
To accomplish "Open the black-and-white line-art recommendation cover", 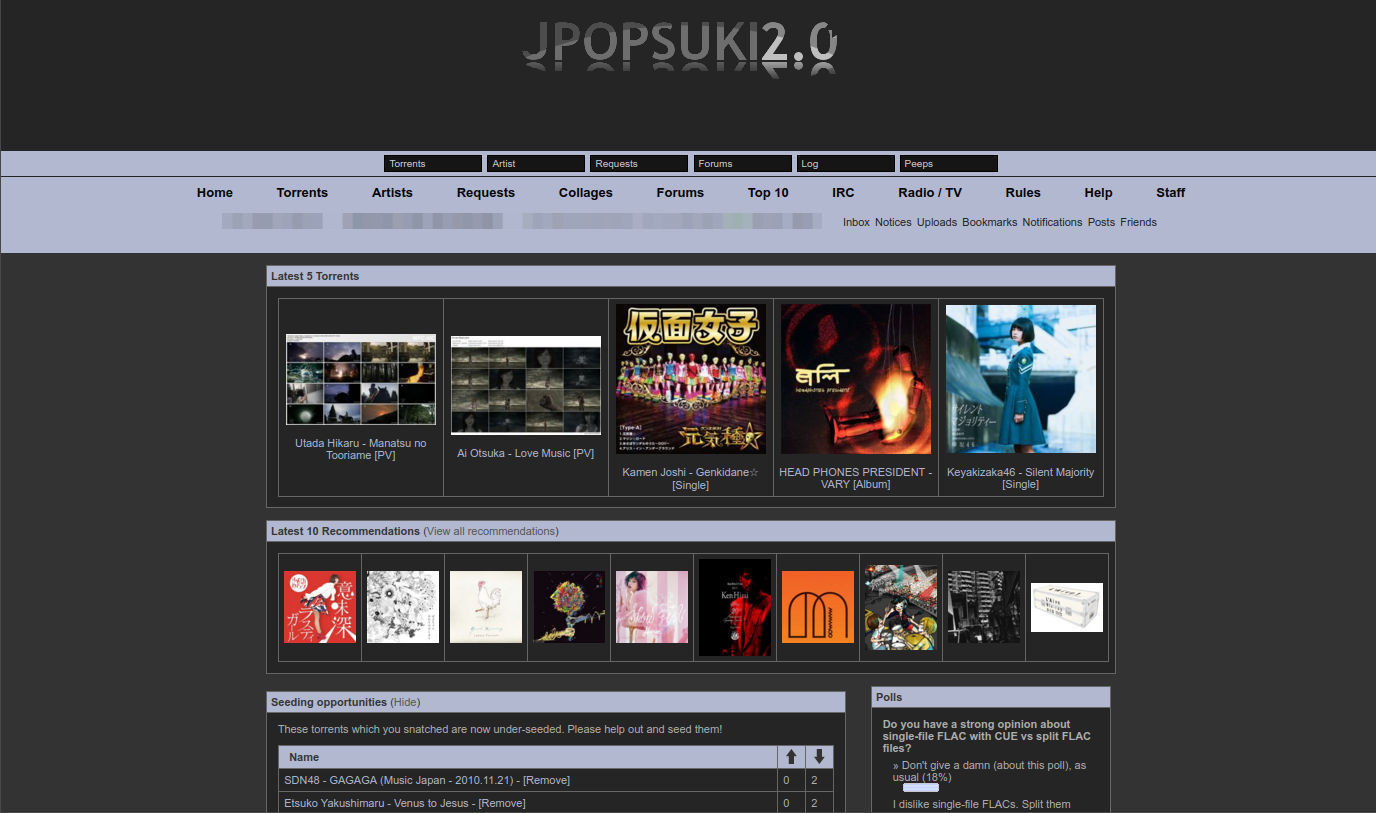I will [x=403, y=607].
